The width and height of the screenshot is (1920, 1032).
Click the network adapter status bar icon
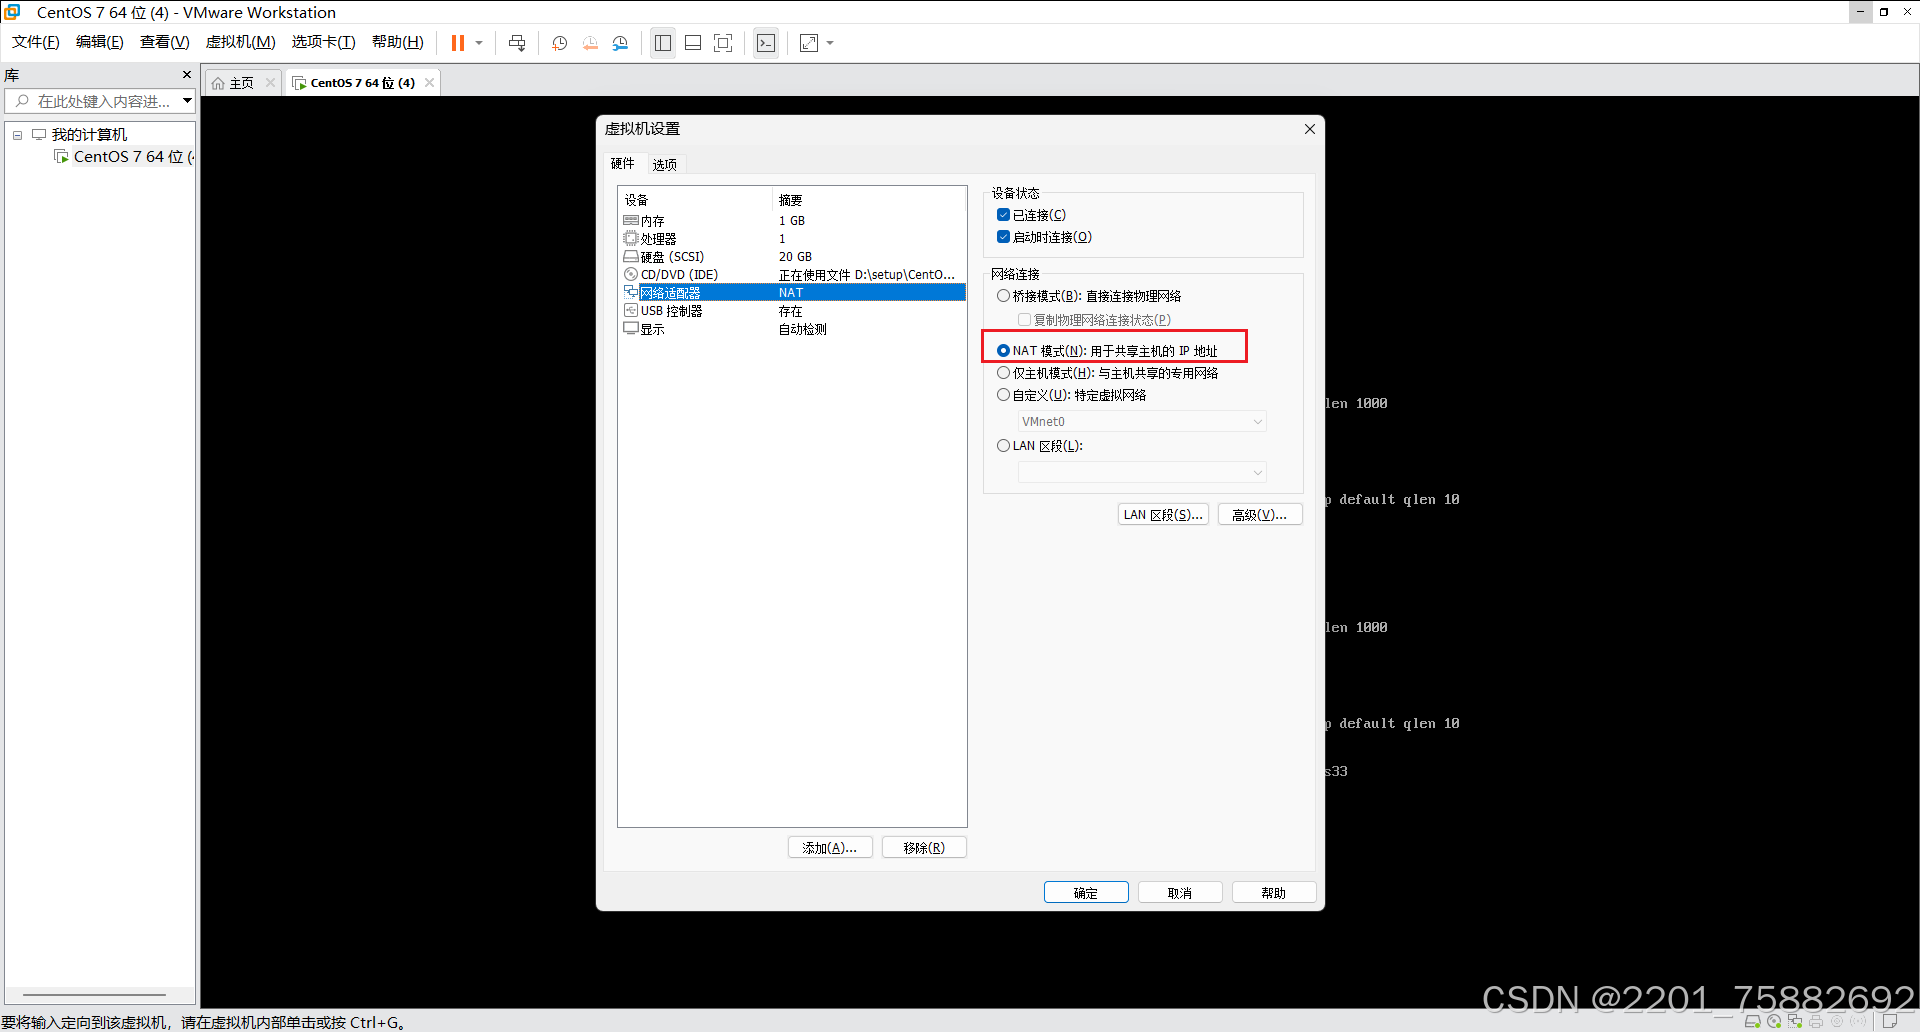click(1795, 1021)
